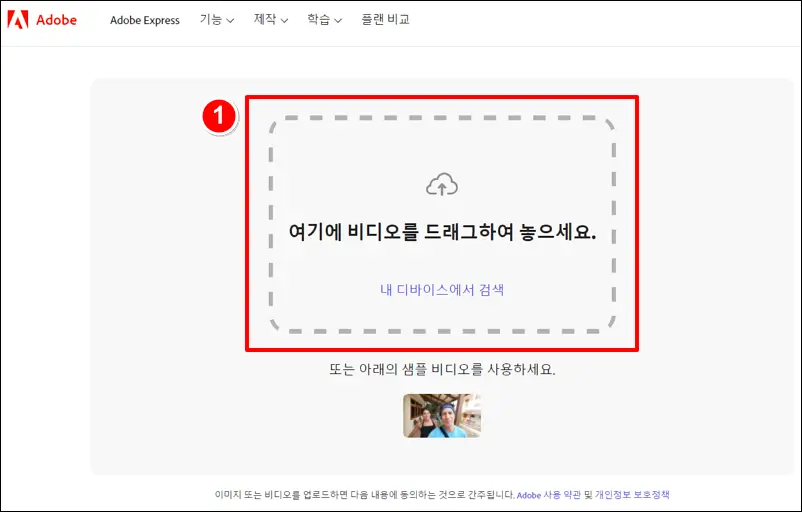802x512 pixels.
Task: Select the 내 디바이스에서 검색 link
Action: point(441,290)
